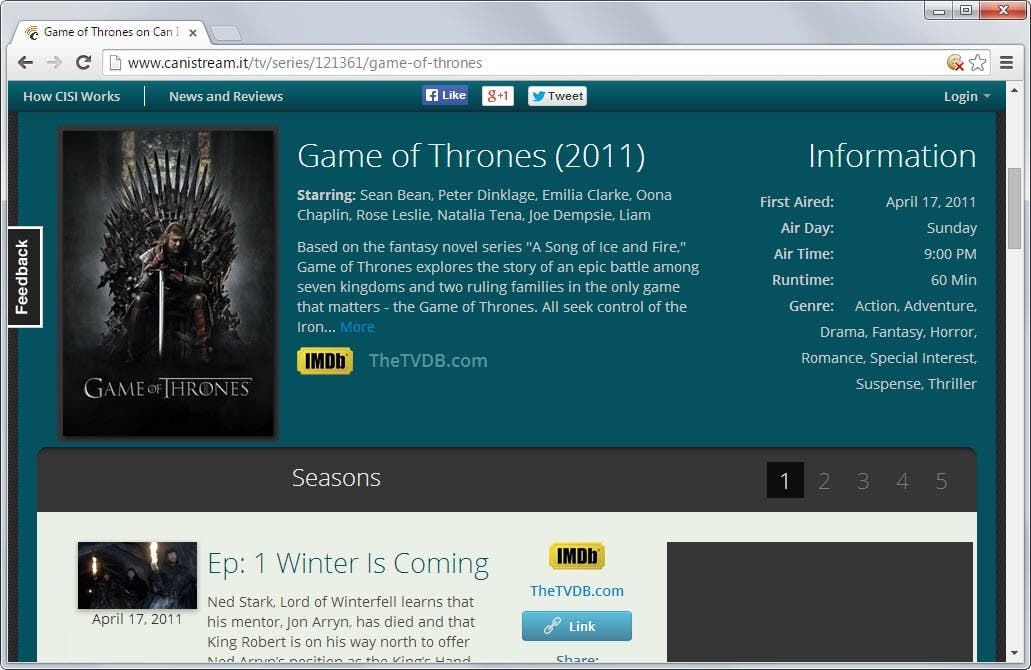1031x670 pixels.
Task: Click the scrollbar up arrow
Action: pos(1014,90)
